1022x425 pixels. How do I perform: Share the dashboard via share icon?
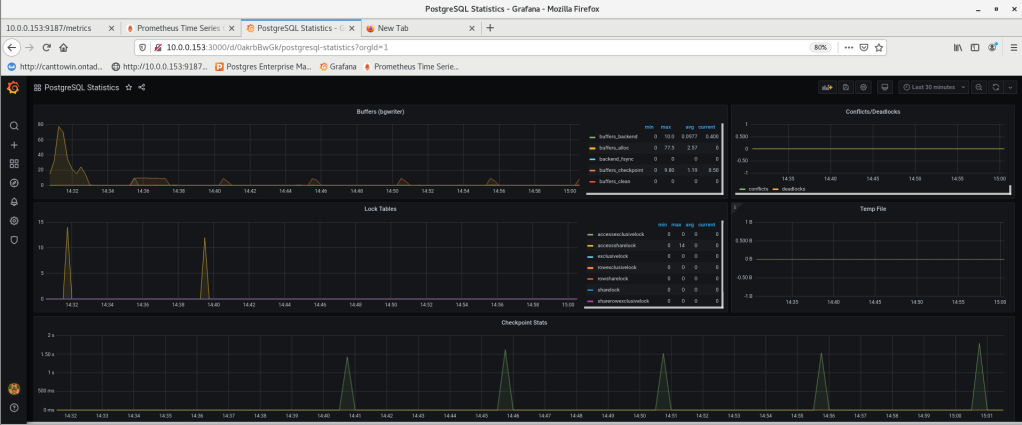[142, 88]
